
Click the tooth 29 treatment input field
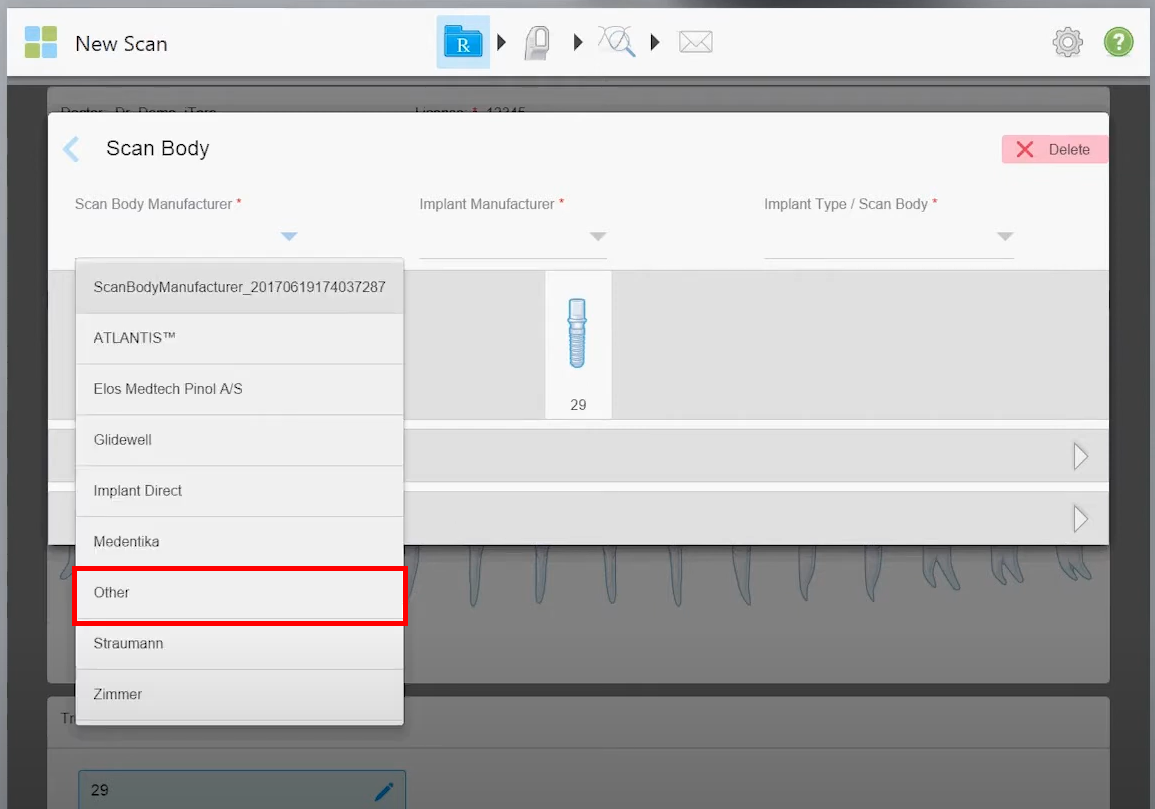(200, 789)
